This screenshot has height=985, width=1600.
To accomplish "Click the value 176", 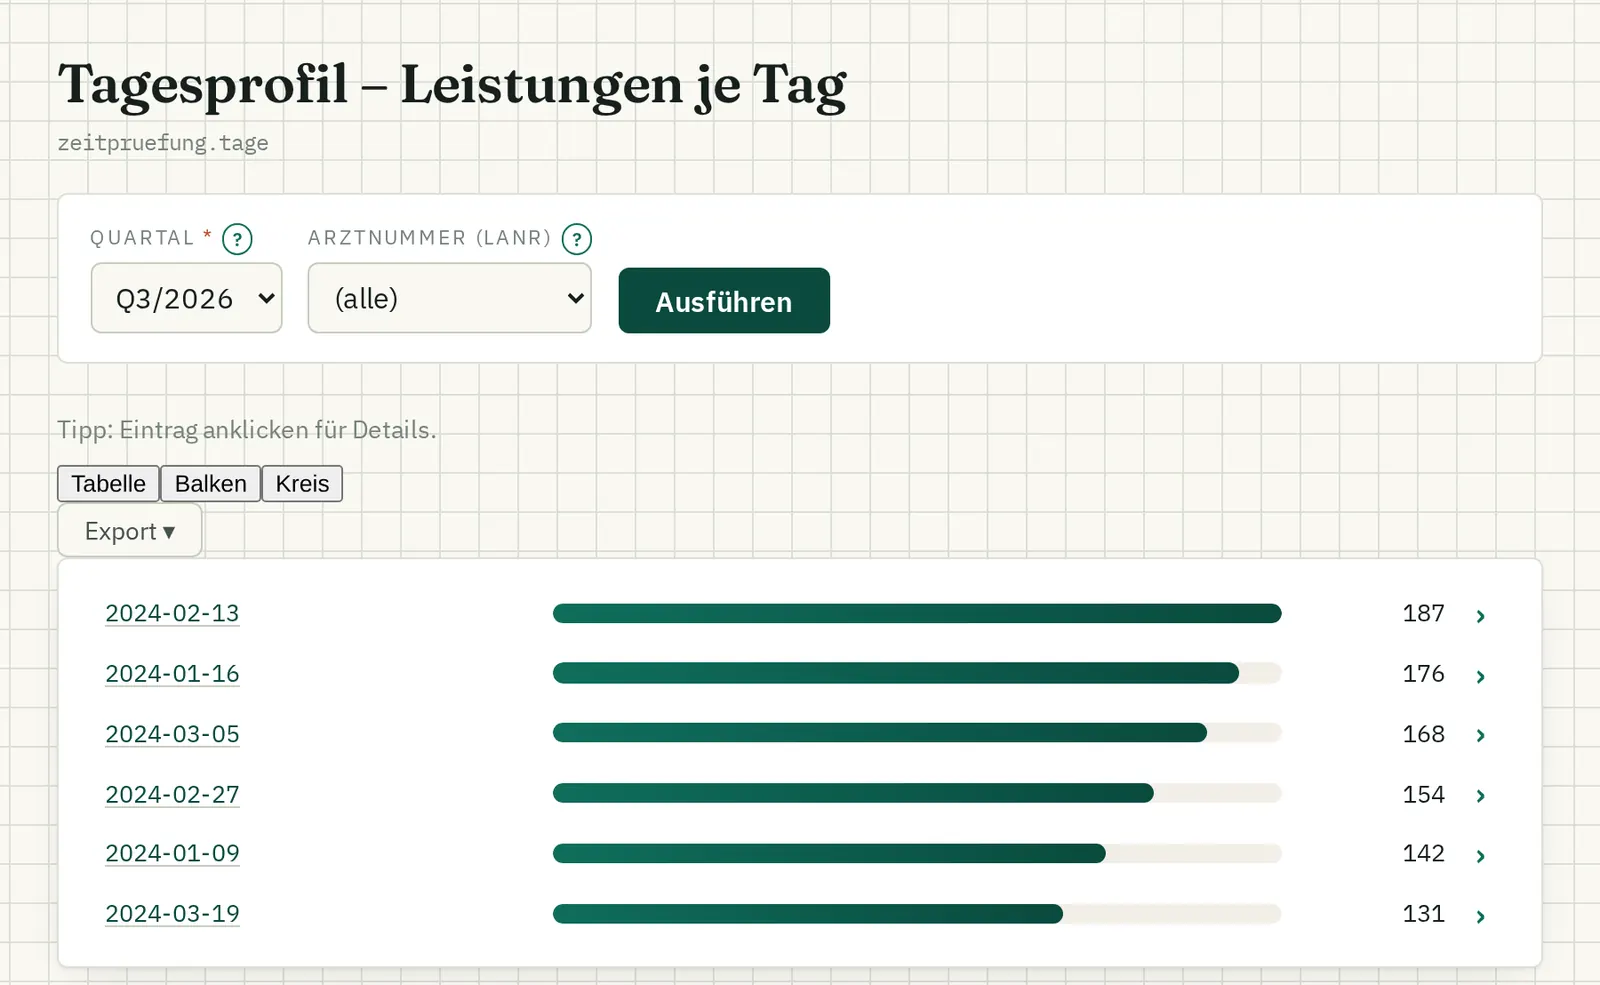I will [x=1423, y=674].
